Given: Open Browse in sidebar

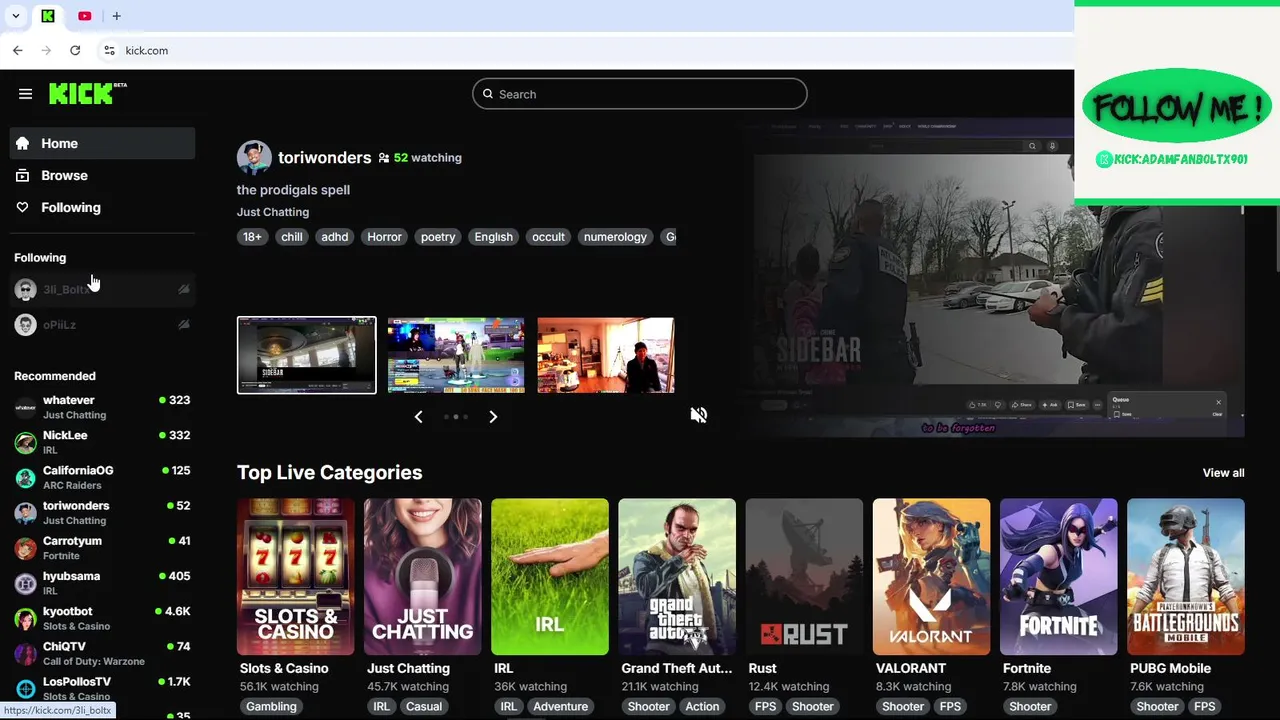Looking at the screenshot, I should tap(102, 175).
